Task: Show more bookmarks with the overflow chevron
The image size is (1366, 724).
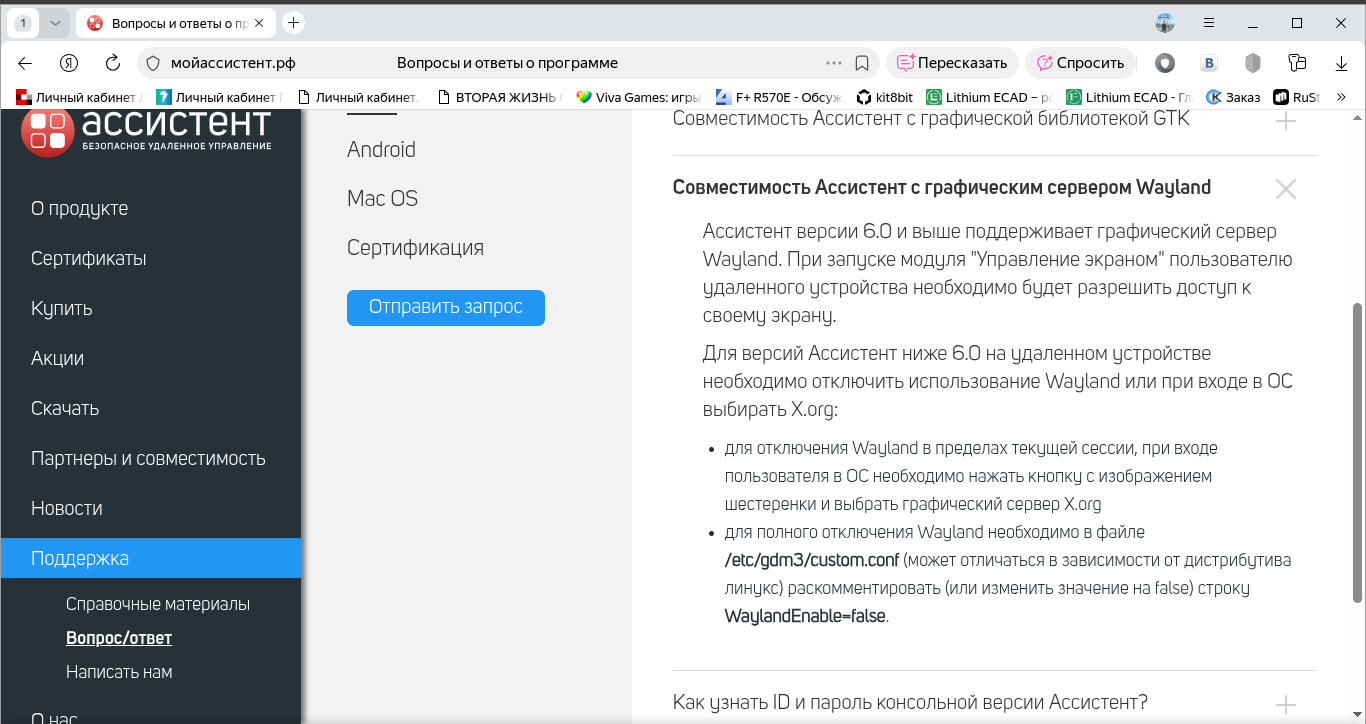Action: [x=1342, y=97]
